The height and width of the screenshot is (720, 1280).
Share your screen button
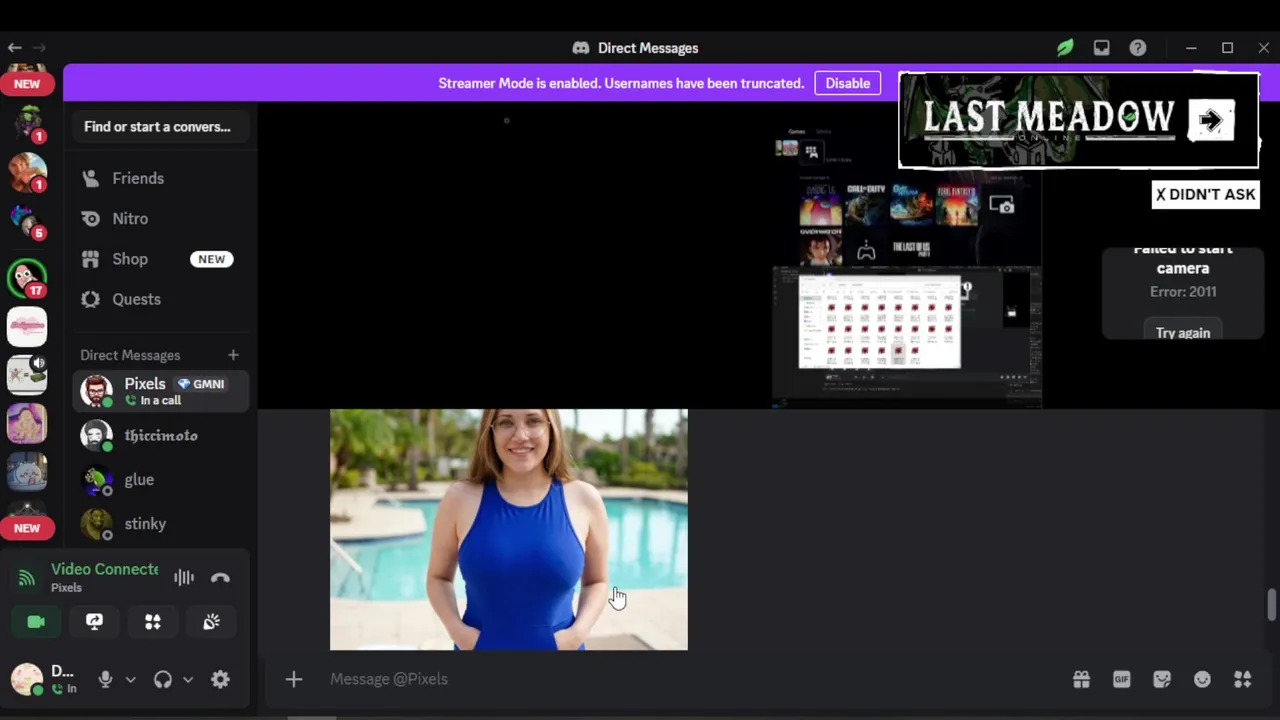pos(94,622)
